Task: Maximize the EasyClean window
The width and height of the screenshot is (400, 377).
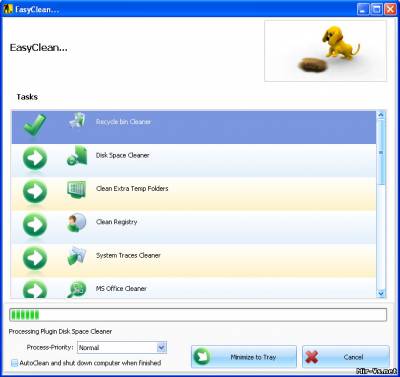Action: click(x=377, y=9)
